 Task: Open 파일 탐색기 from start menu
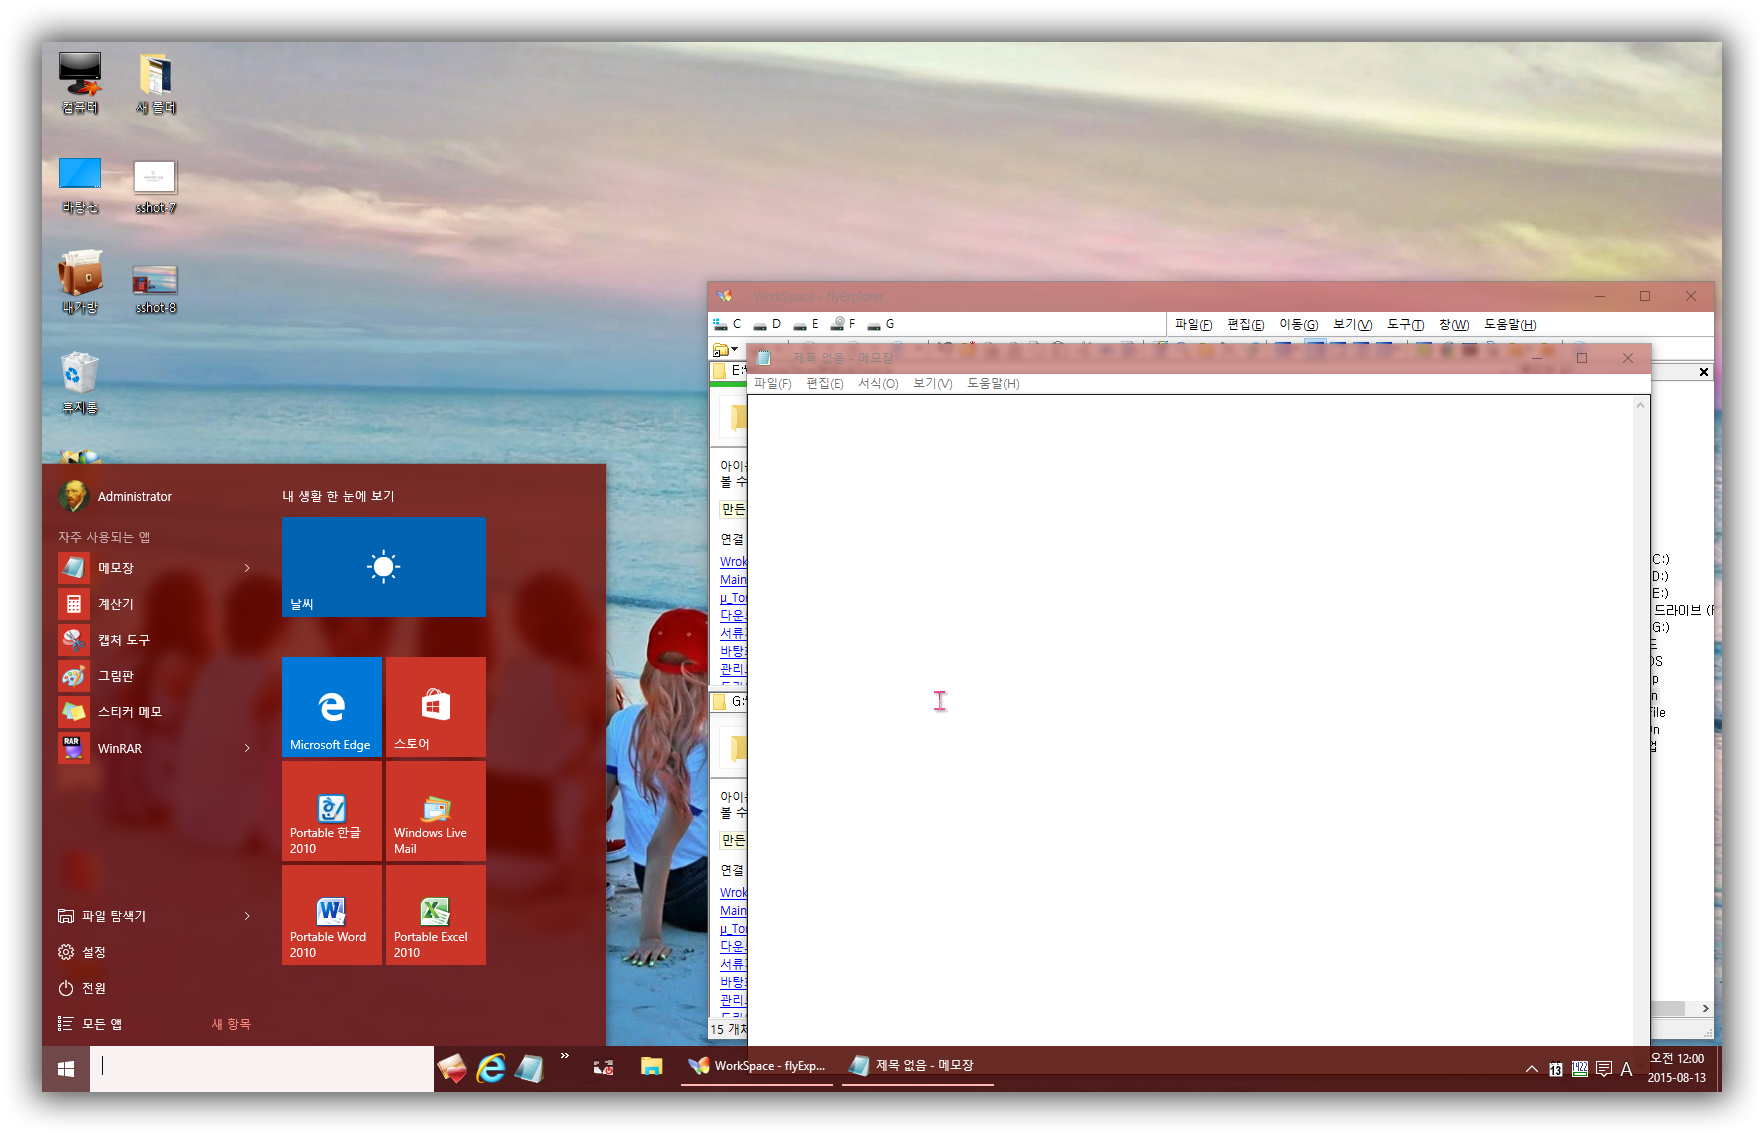coord(102,916)
